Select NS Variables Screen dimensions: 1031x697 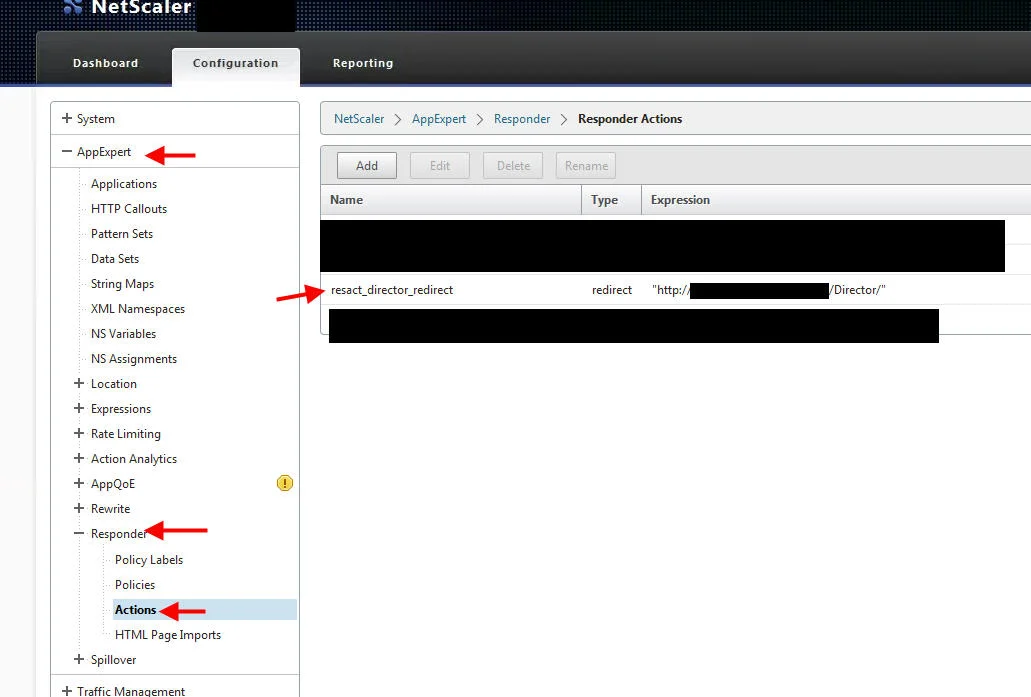click(x=124, y=333)
